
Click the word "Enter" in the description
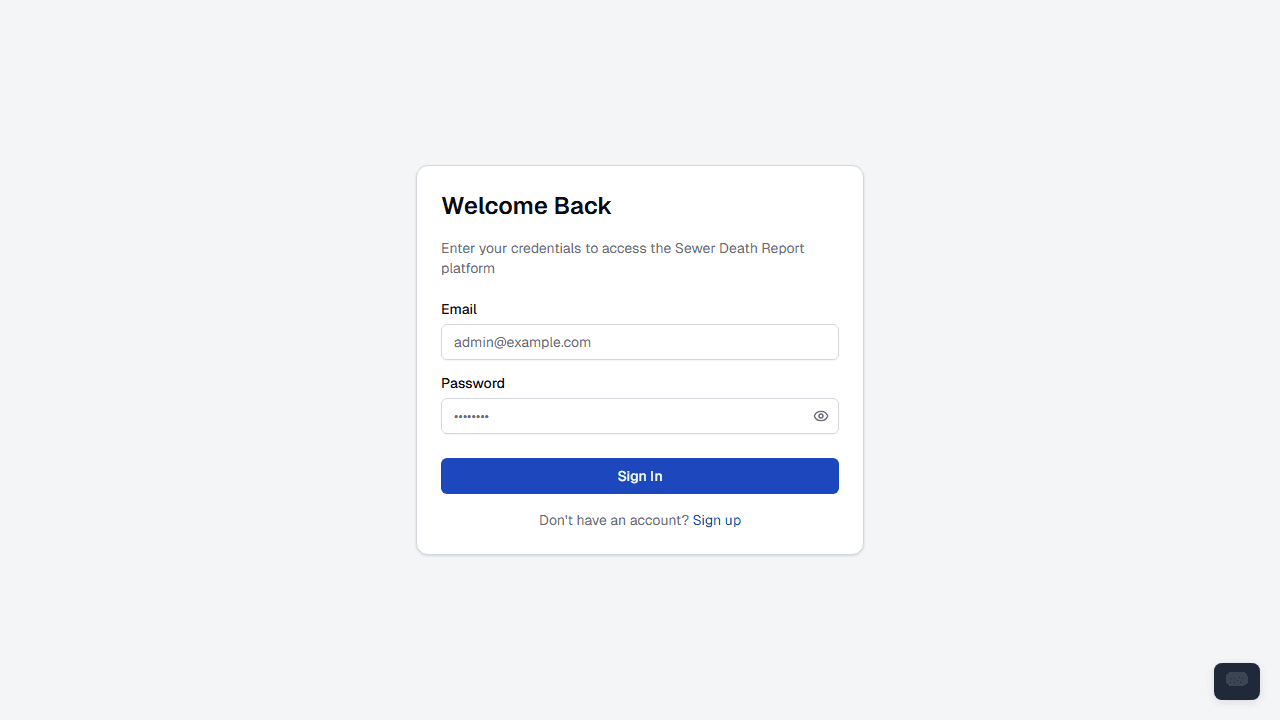(458, 248)
